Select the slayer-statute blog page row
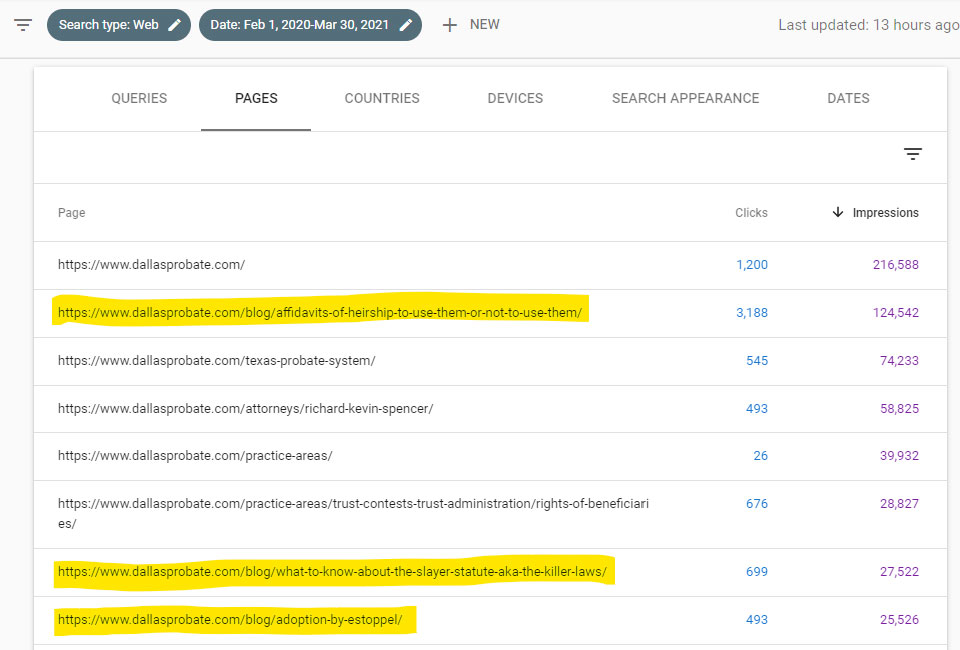Image resolution: width=960 pixels, height=650 pixels. tap(332, 572)
